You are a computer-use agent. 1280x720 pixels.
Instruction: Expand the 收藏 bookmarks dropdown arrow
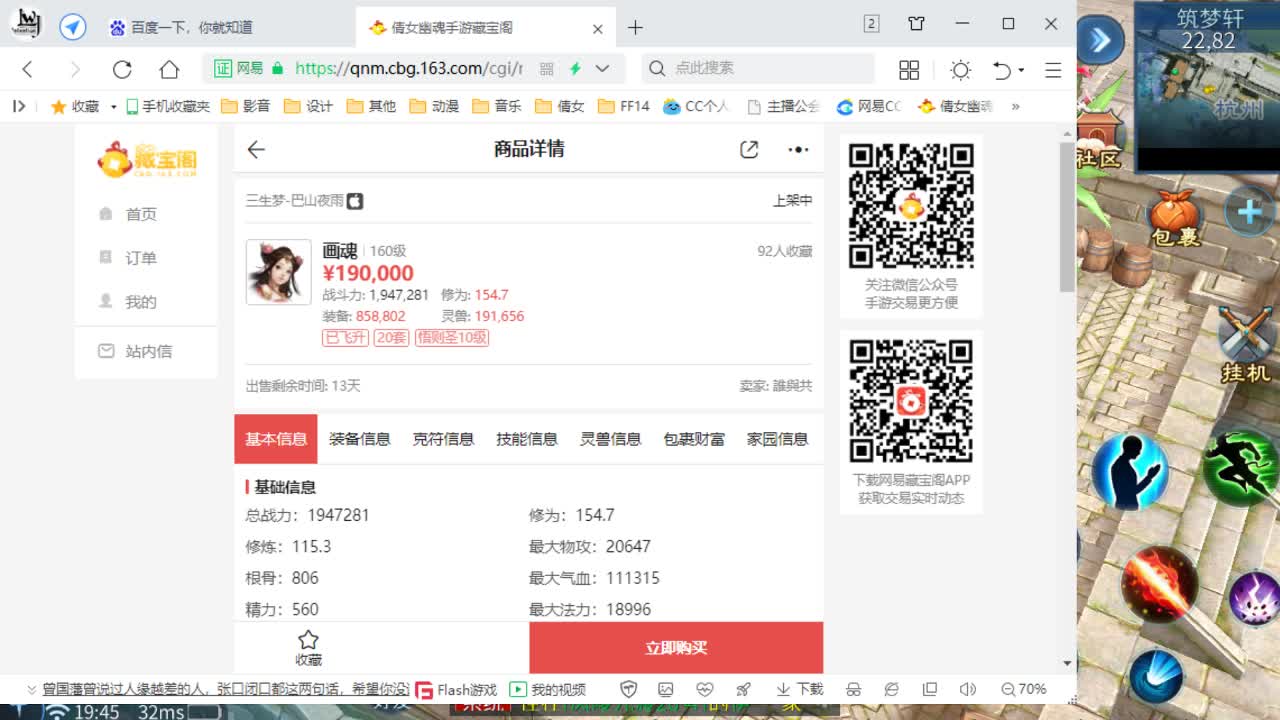click(x=113, y=104)
